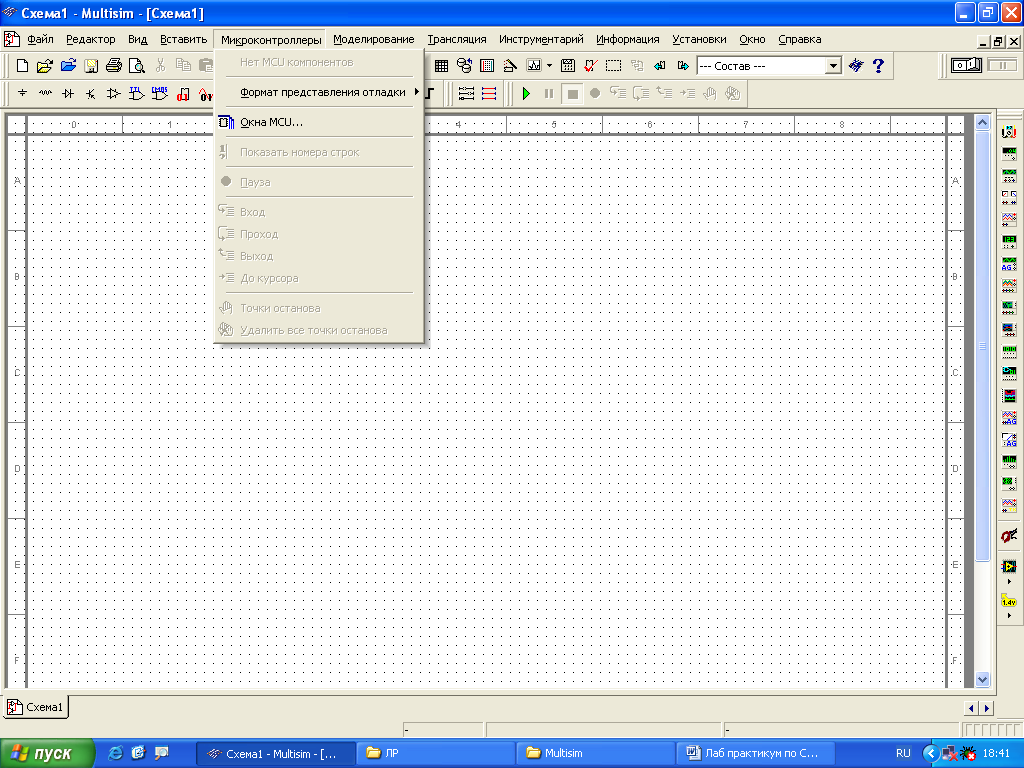Place a basic resistor component
1024x768 pixels.
pos(45,93)
